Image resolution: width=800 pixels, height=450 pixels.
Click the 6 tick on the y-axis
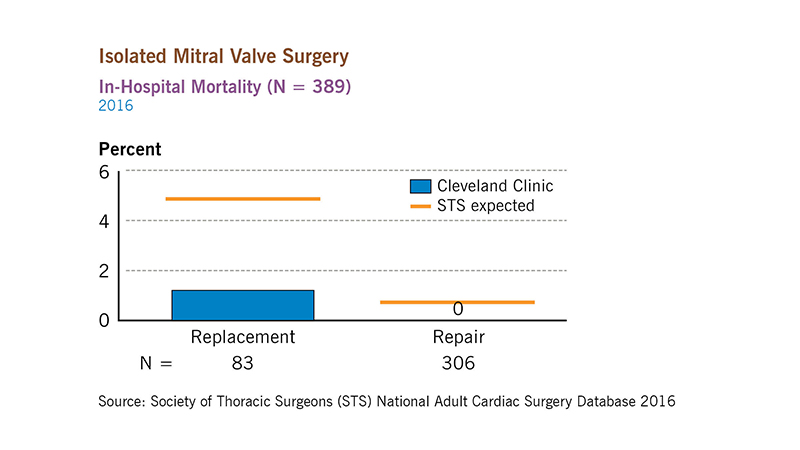pyautogui.click(x=104, y=171)
